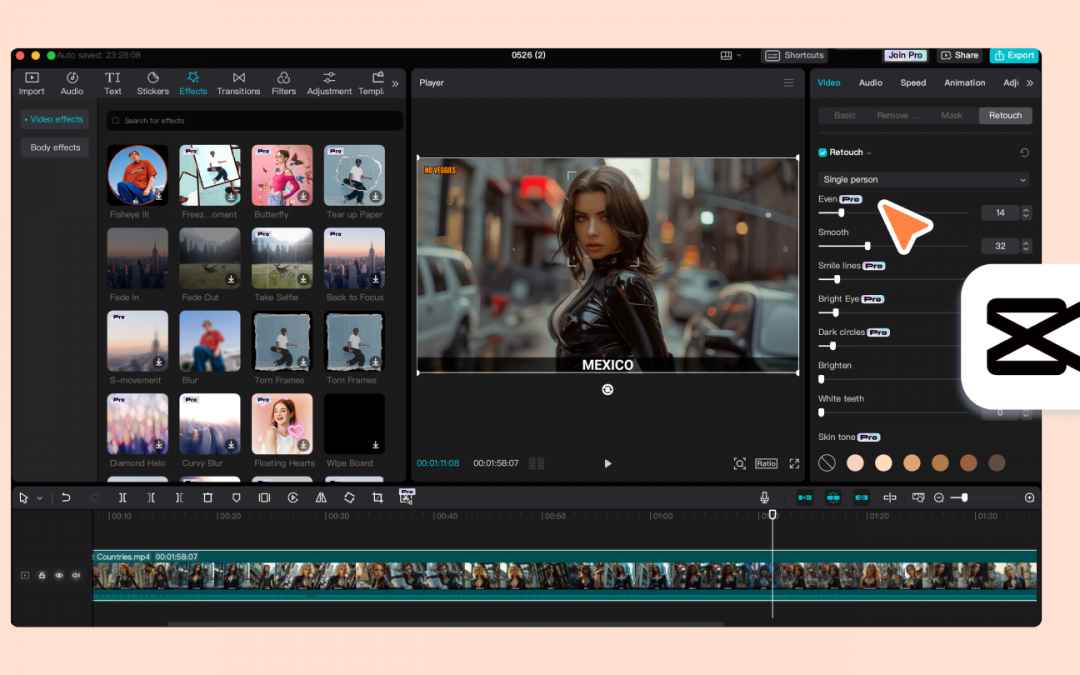Click the microphone record voiceover icon

pyautogui.click(x=764, y=497)
